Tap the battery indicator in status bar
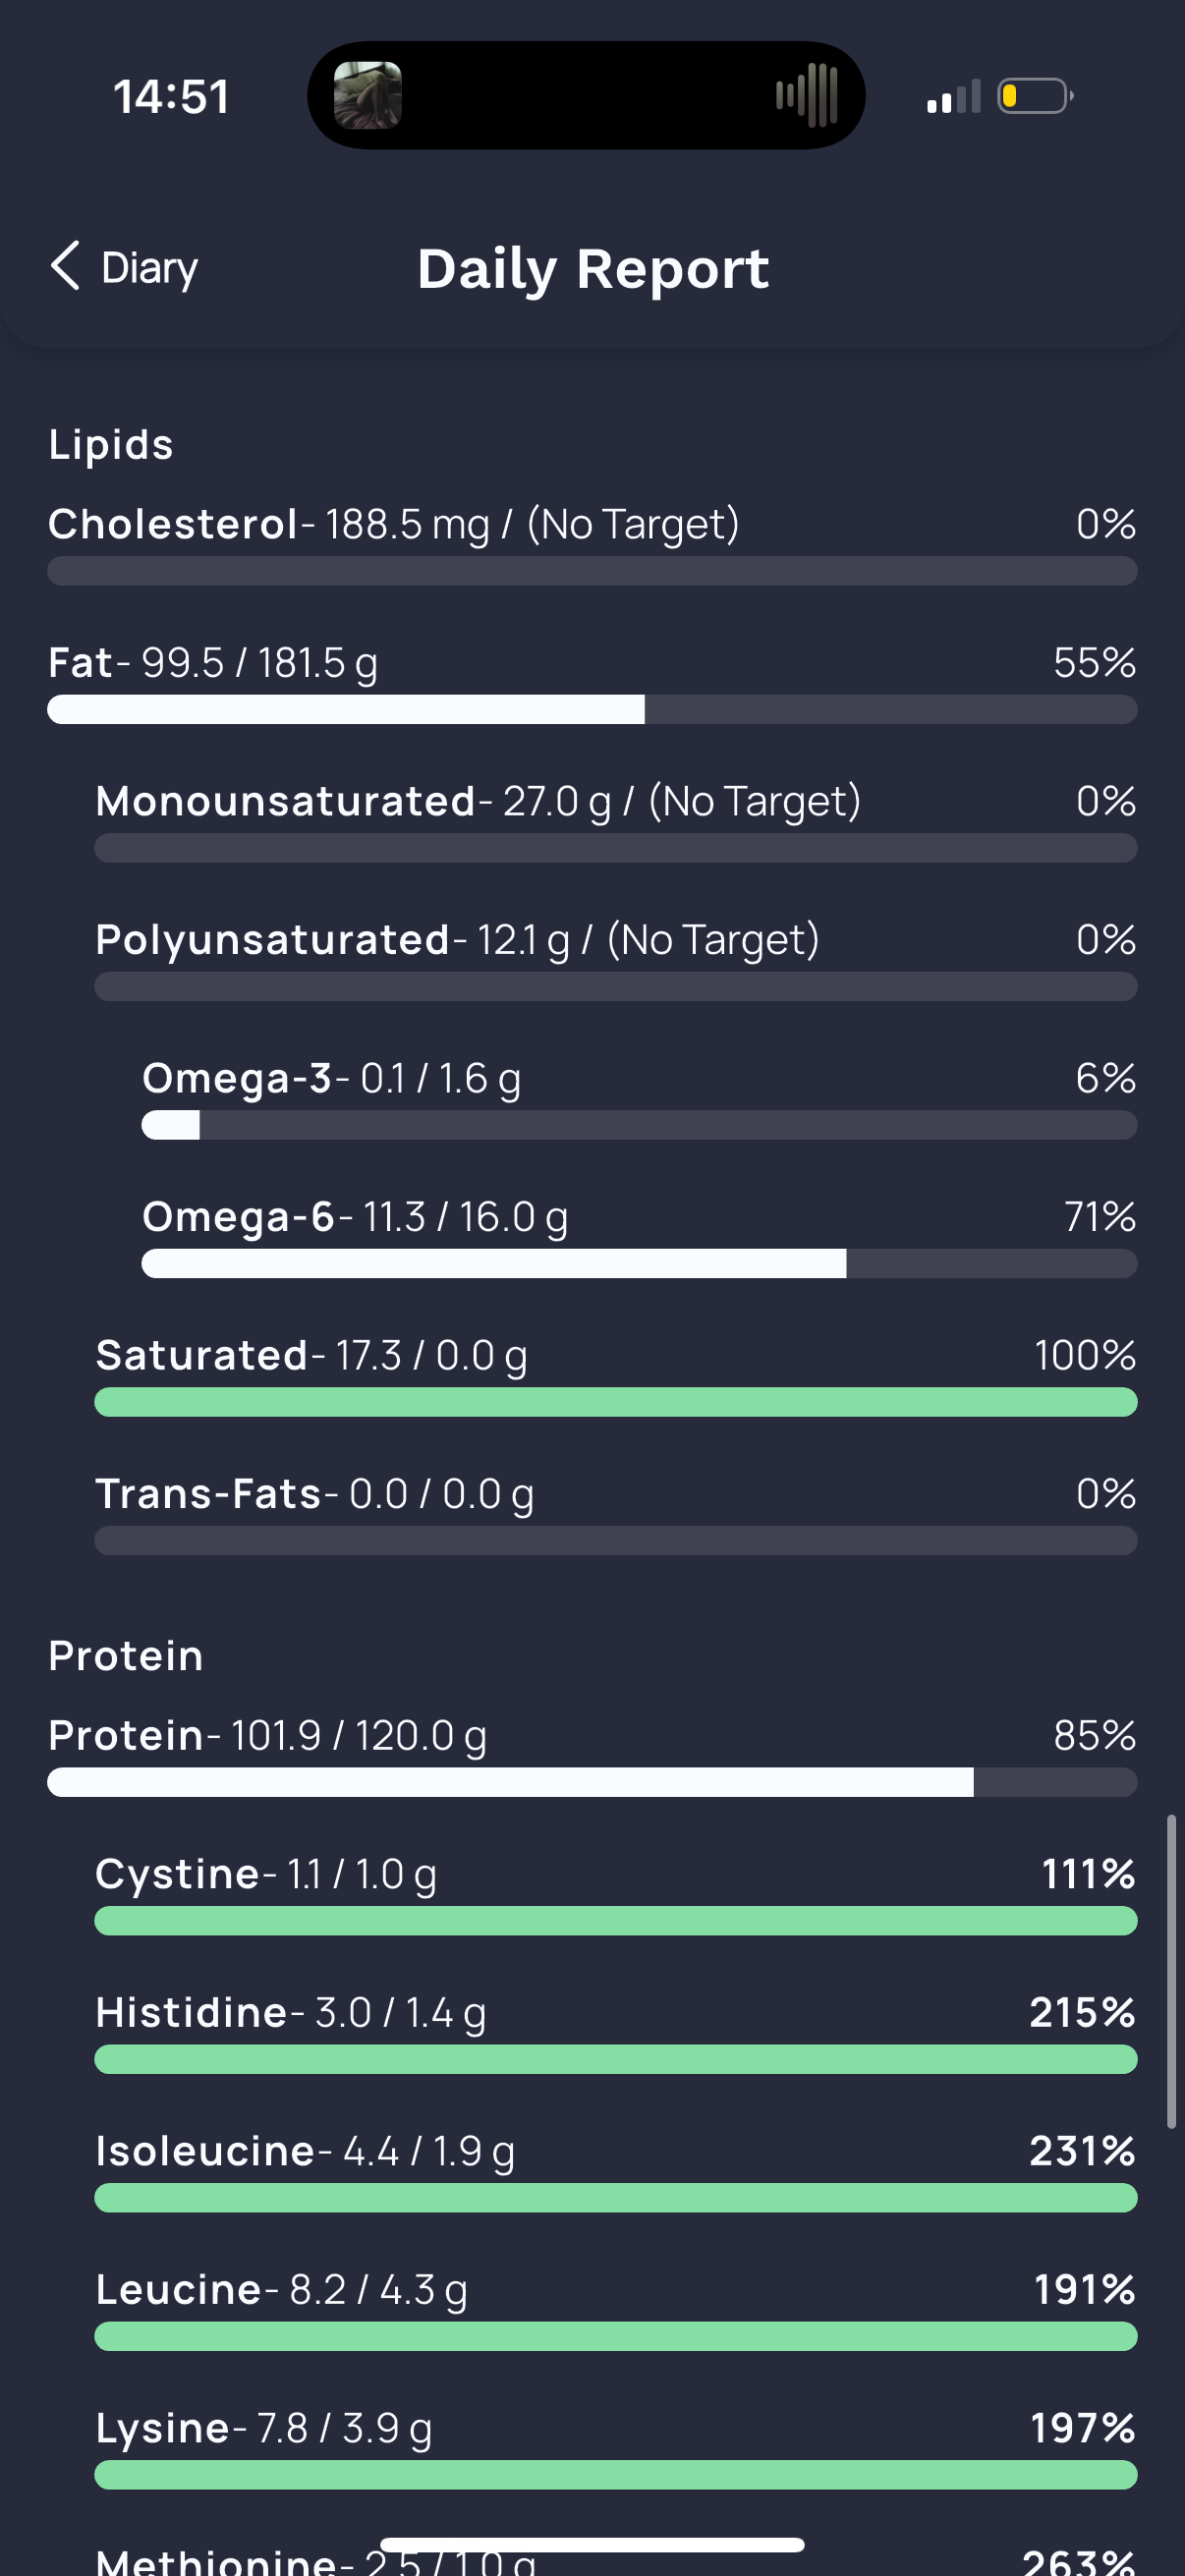Viewport: 1185px width, 2576px height. tap(1035, 96)
